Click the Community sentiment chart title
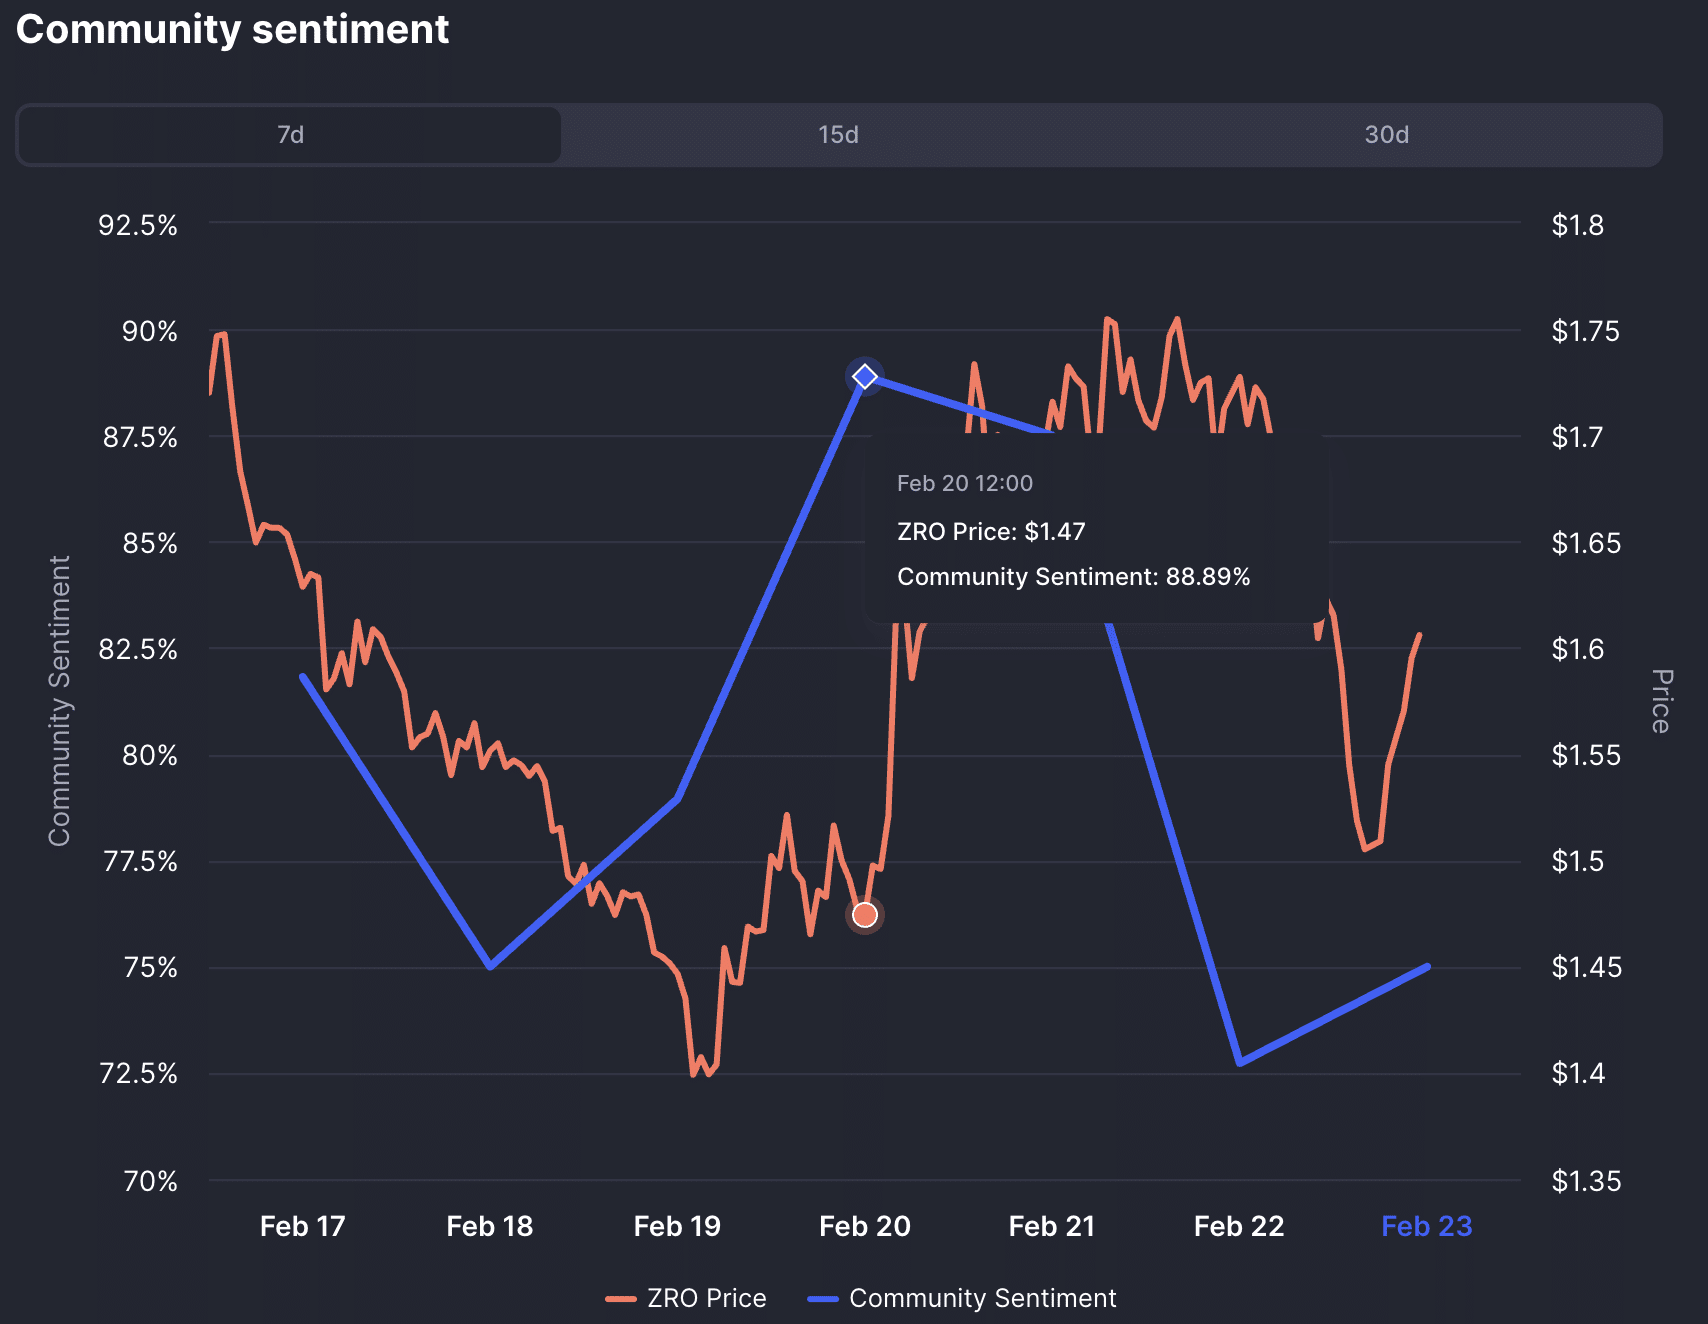The image size is (1708, 1324). [233, 30]
